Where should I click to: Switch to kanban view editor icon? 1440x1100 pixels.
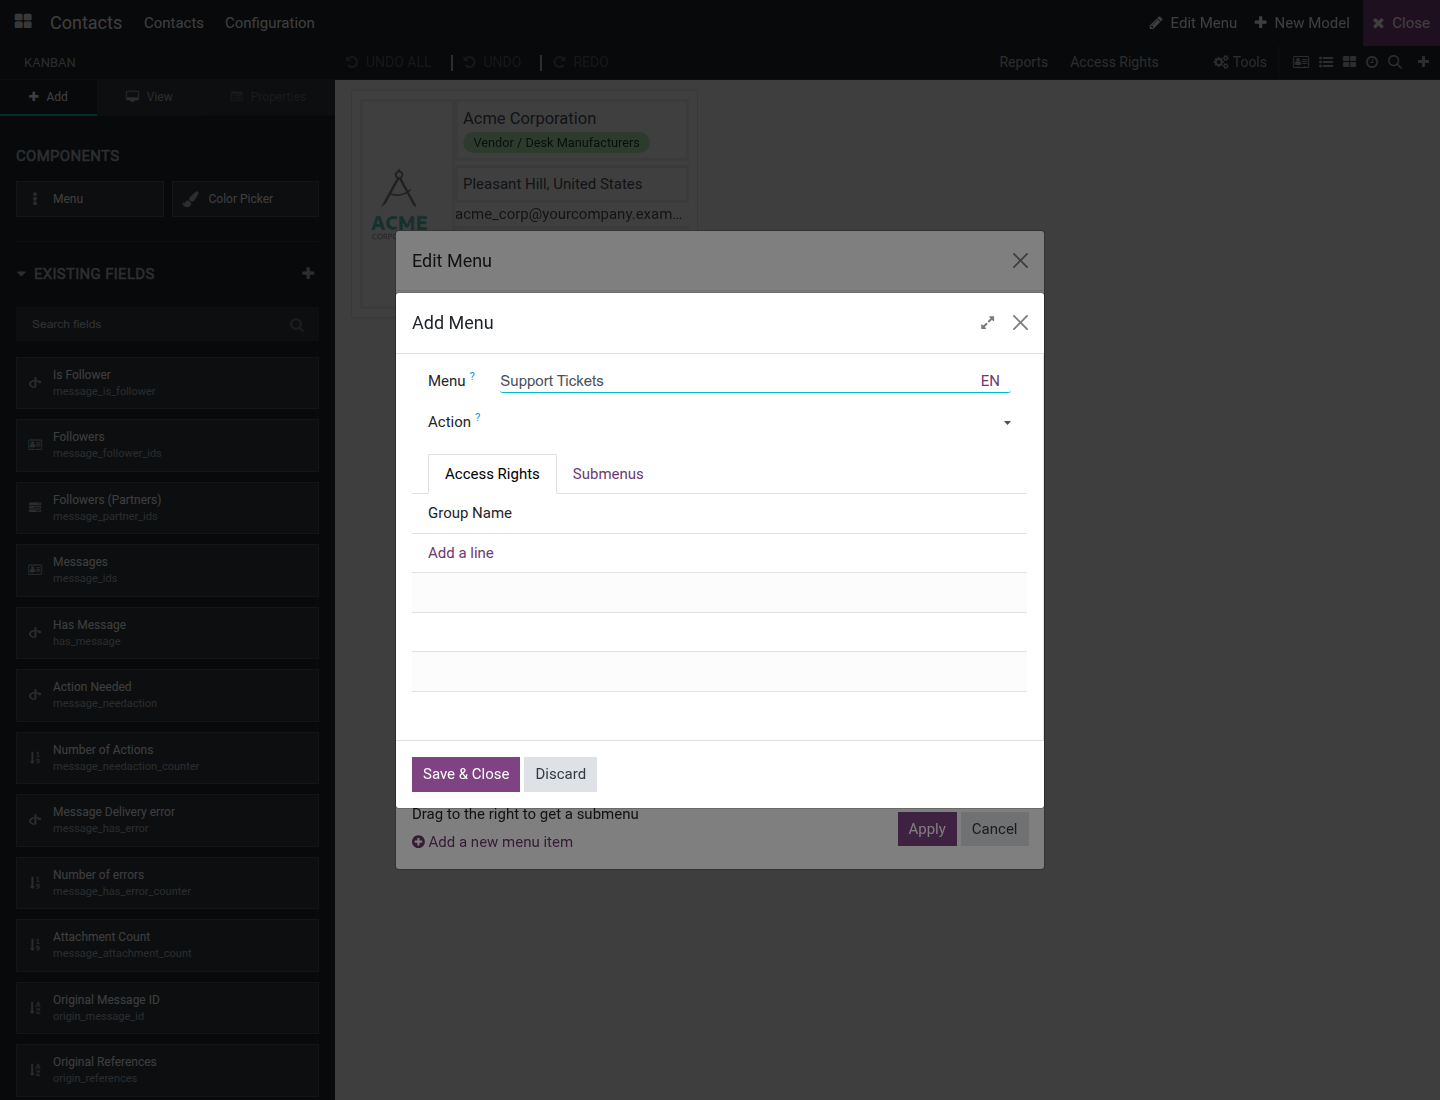coord(1349,62)
